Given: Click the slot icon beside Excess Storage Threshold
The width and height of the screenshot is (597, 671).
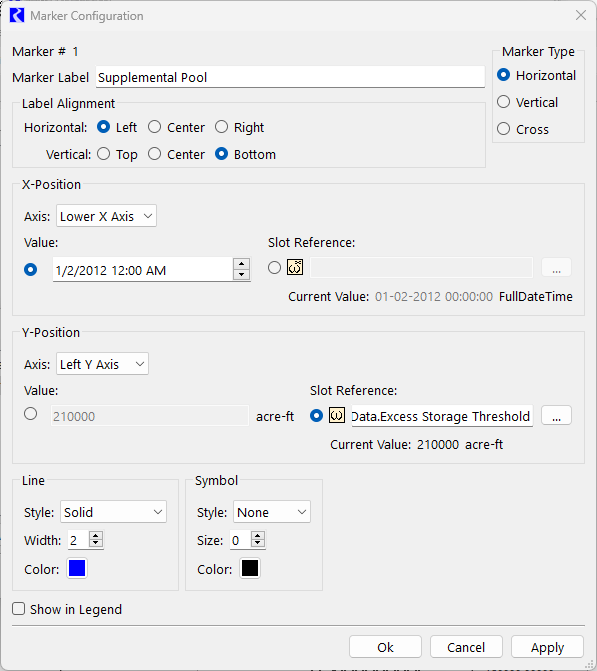Looking at the screenshot, I should 337,415.
